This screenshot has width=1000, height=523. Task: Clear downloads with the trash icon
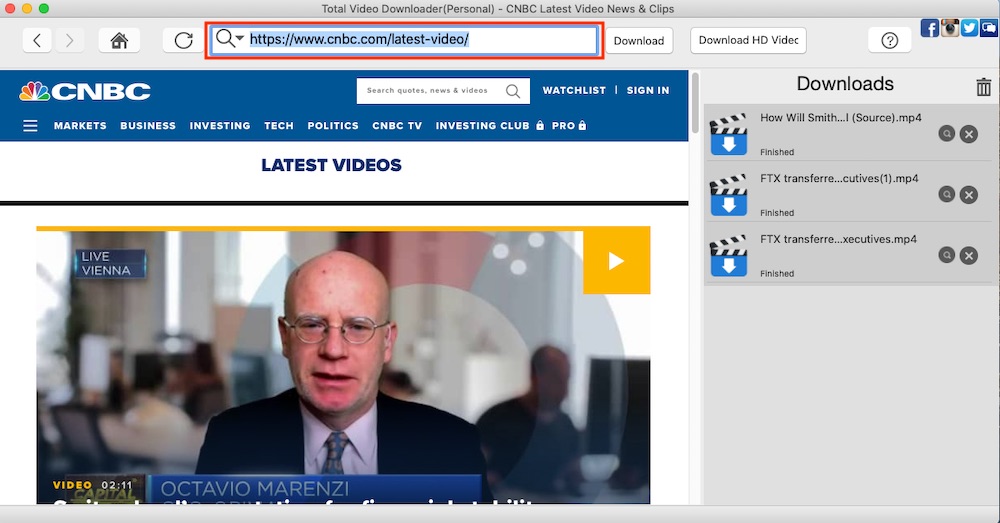983,86
